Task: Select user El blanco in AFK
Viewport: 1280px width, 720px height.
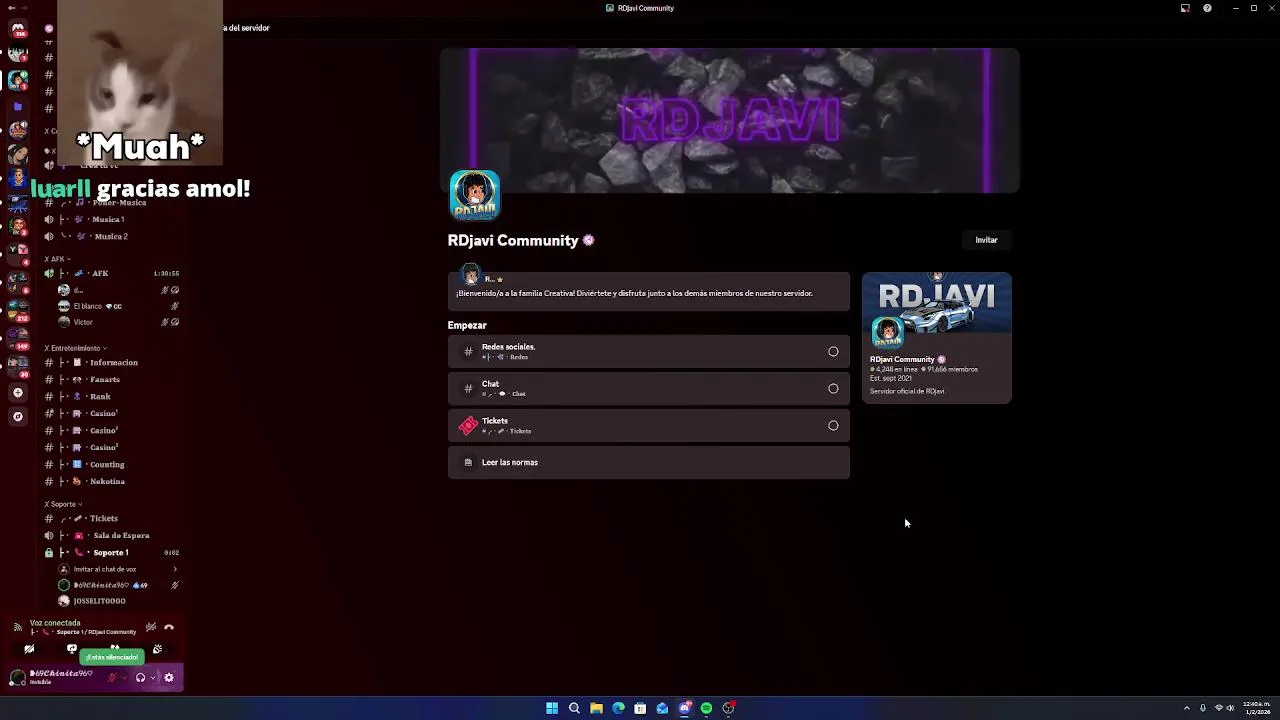Action: (x=120, y=306)
